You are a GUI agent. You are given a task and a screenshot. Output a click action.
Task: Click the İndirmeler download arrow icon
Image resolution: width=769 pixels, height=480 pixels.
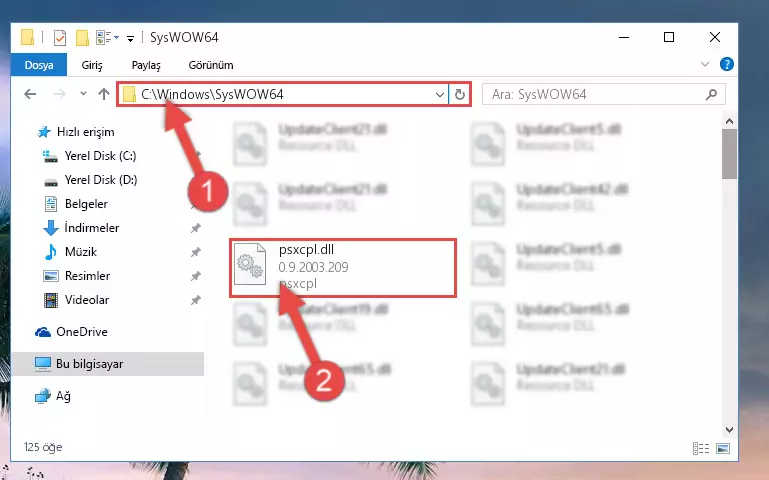51,228
